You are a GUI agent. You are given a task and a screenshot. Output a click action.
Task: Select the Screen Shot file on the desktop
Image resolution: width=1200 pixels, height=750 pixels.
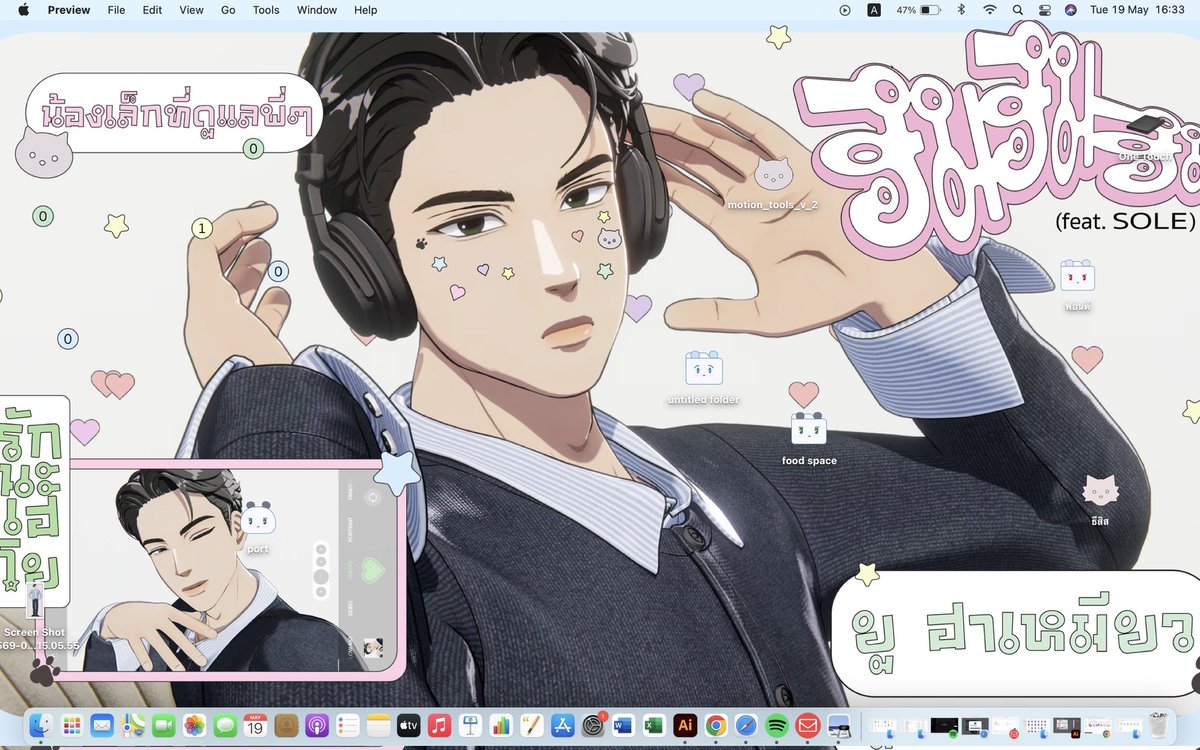coord(35,615)
